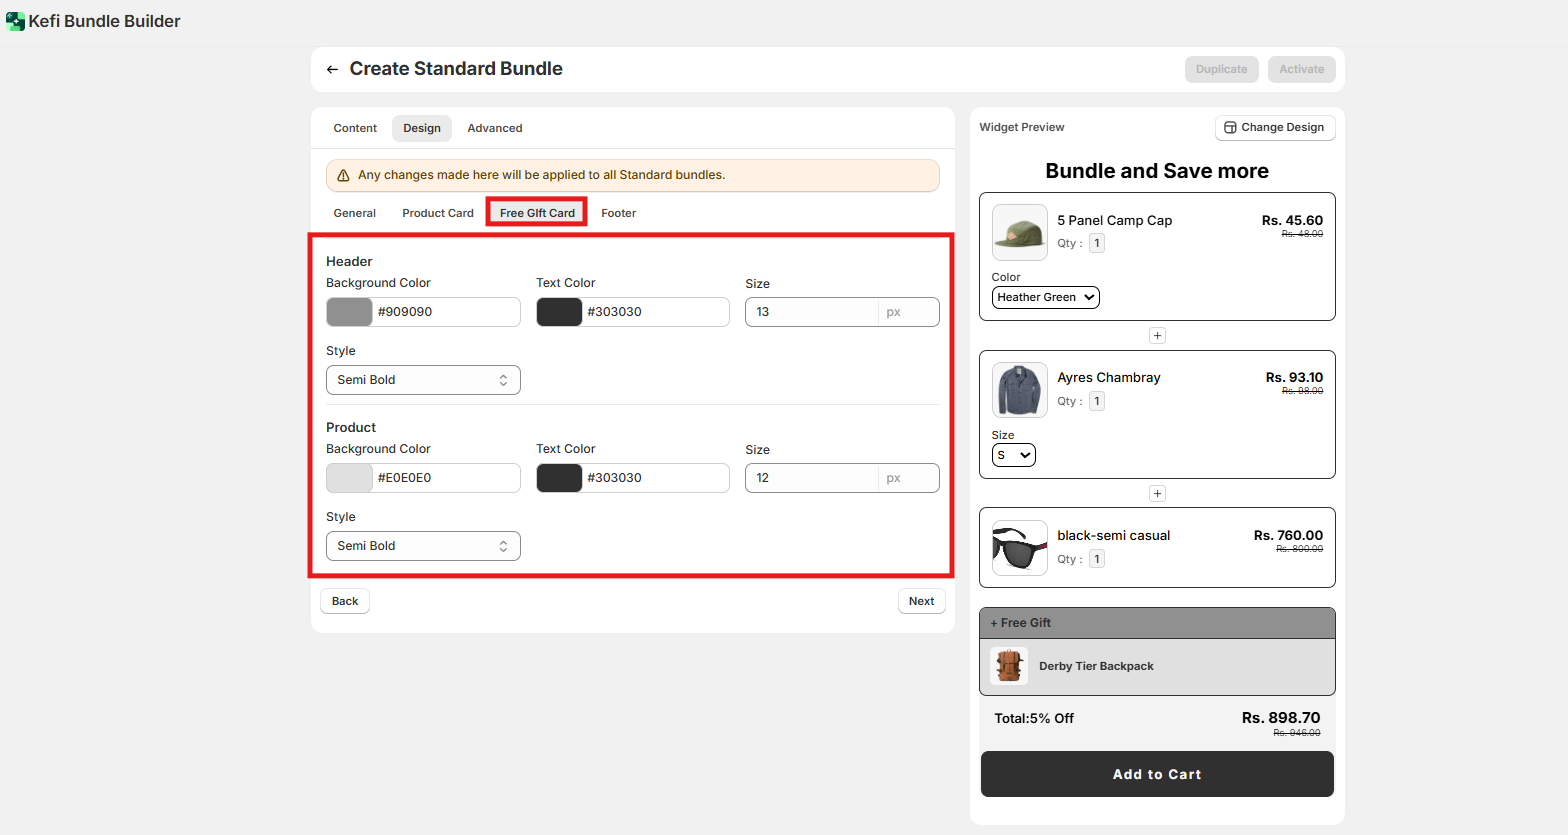Click the 5 Panel Camp Cap thumbnail
The image size is (1568, 835).
(x=1019, y=232)
